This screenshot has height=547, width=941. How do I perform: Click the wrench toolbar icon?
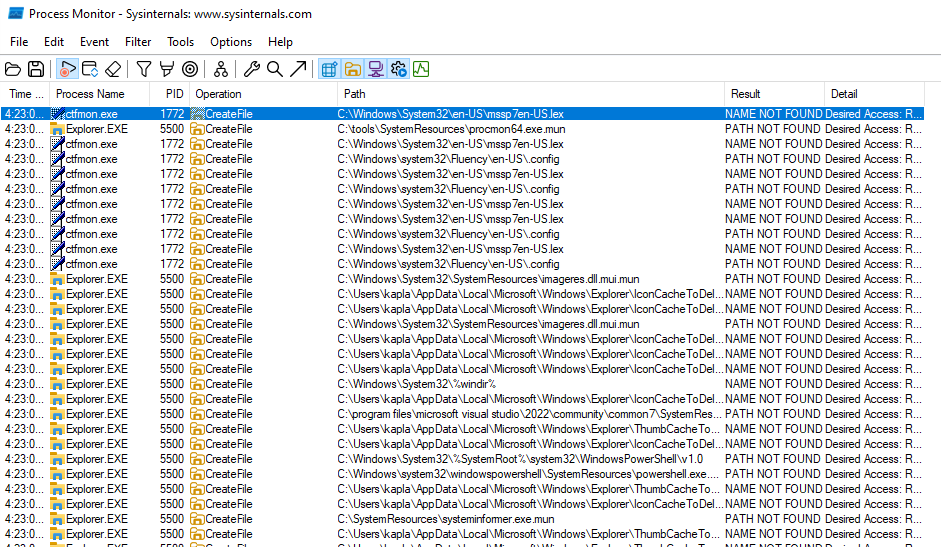251,70
